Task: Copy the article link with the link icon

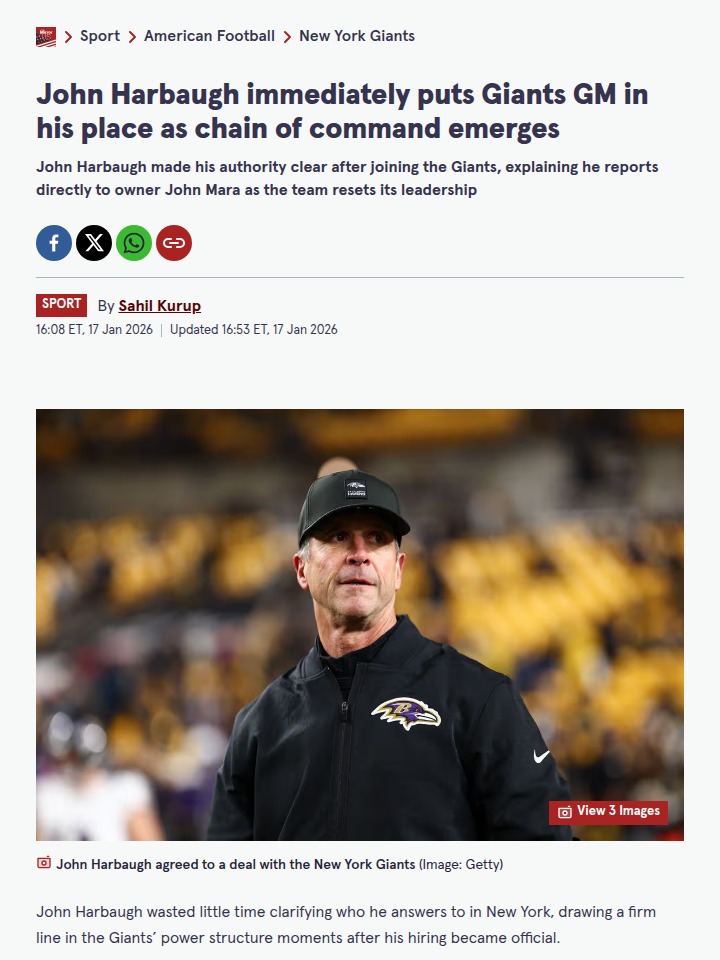Action: [x=174, y=243]
